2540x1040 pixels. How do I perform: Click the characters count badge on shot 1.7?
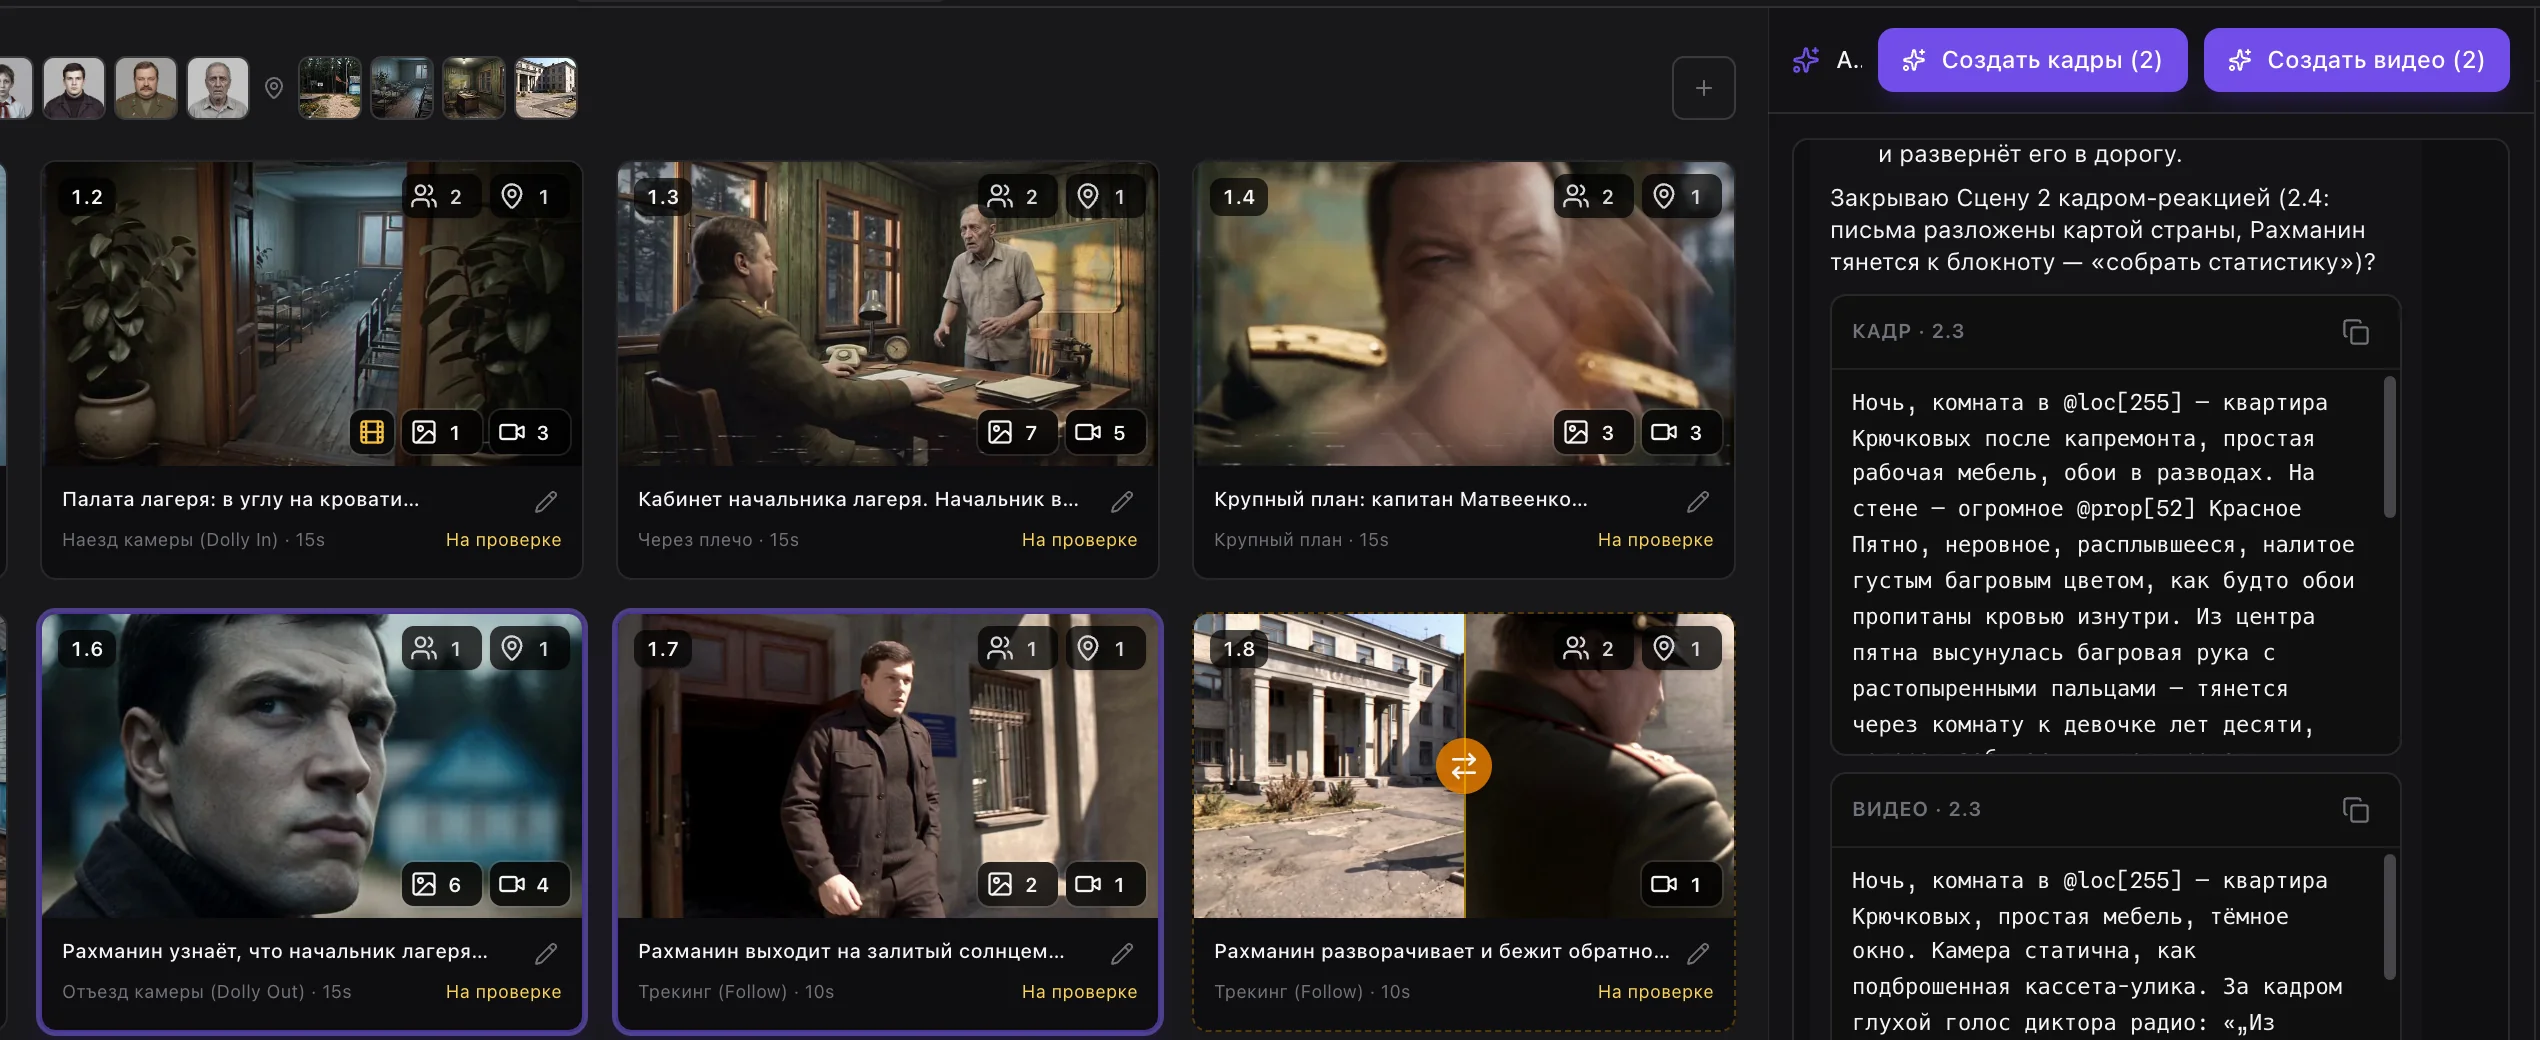(x=1014, y=648)
